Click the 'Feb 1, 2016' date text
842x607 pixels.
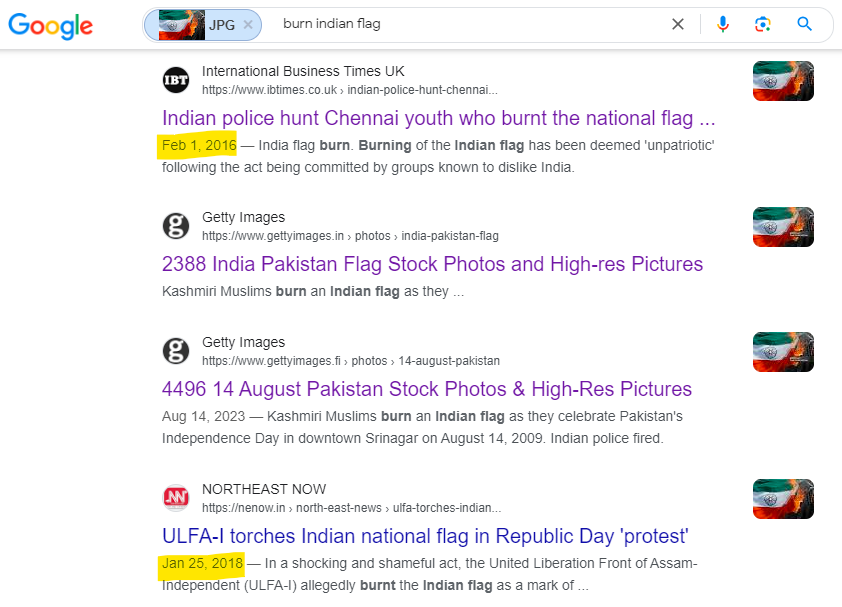coord(199,146)
